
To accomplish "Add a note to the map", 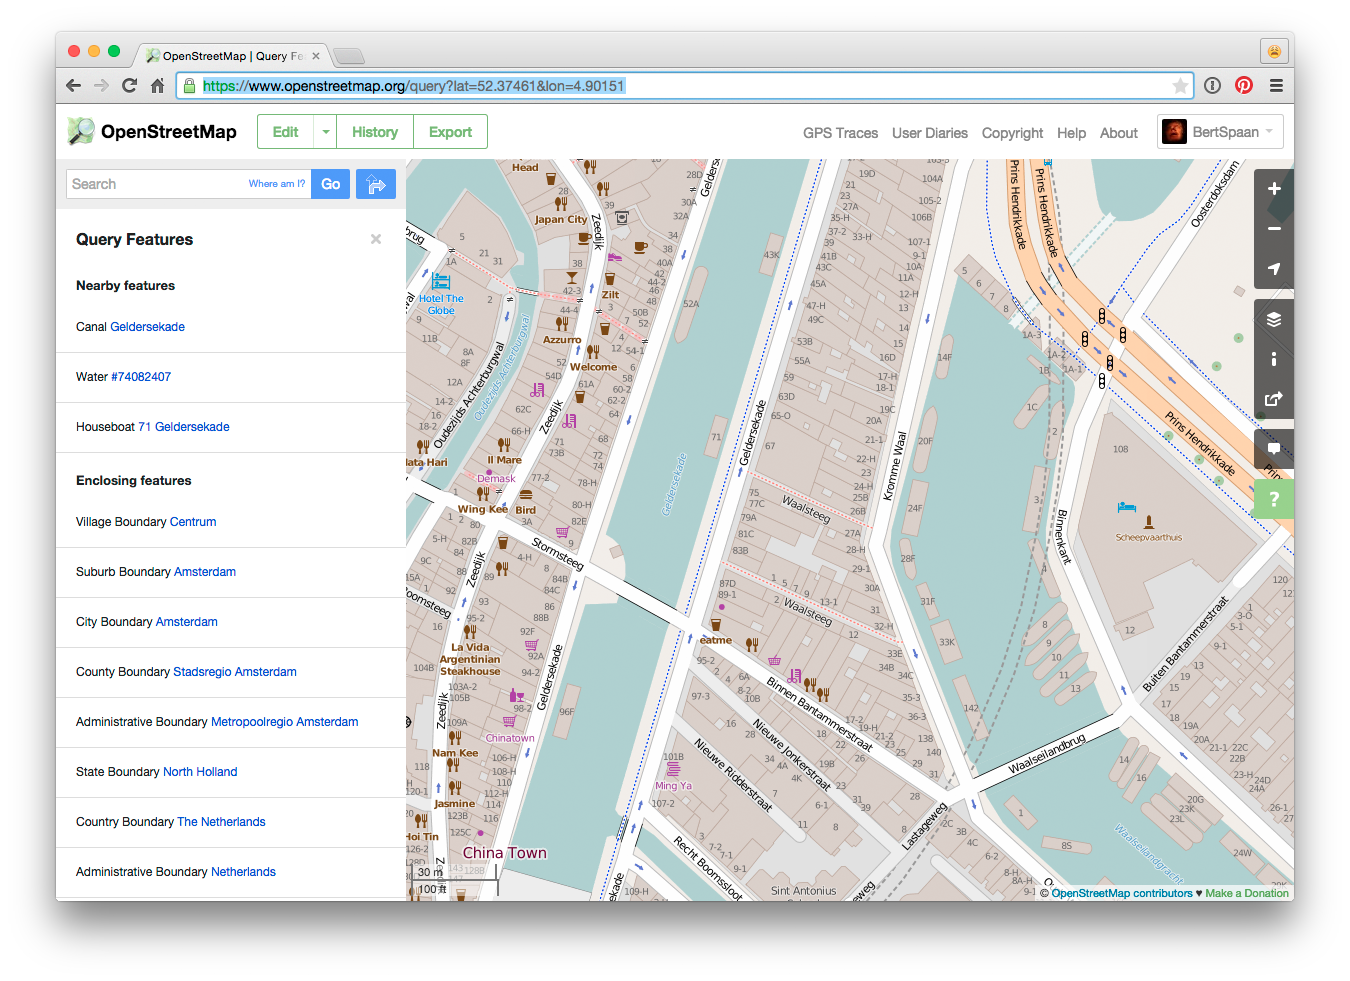I will pyautogui.click(x=1274, y=449).
